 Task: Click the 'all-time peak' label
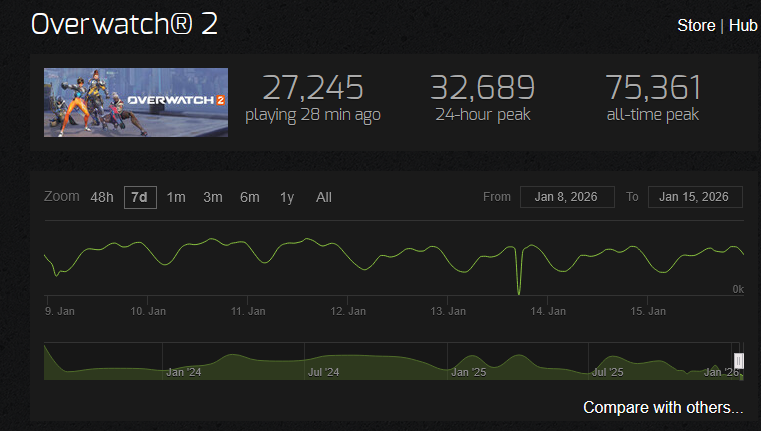point(653,115)
